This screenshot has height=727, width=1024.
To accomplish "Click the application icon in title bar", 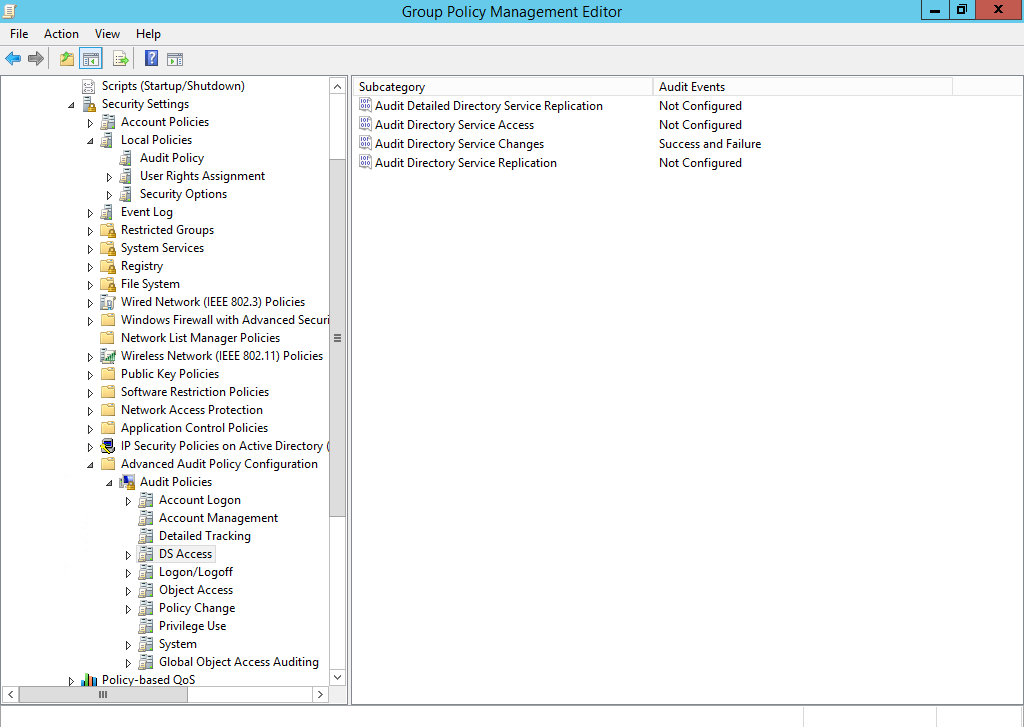I will (x=10, y=11).
